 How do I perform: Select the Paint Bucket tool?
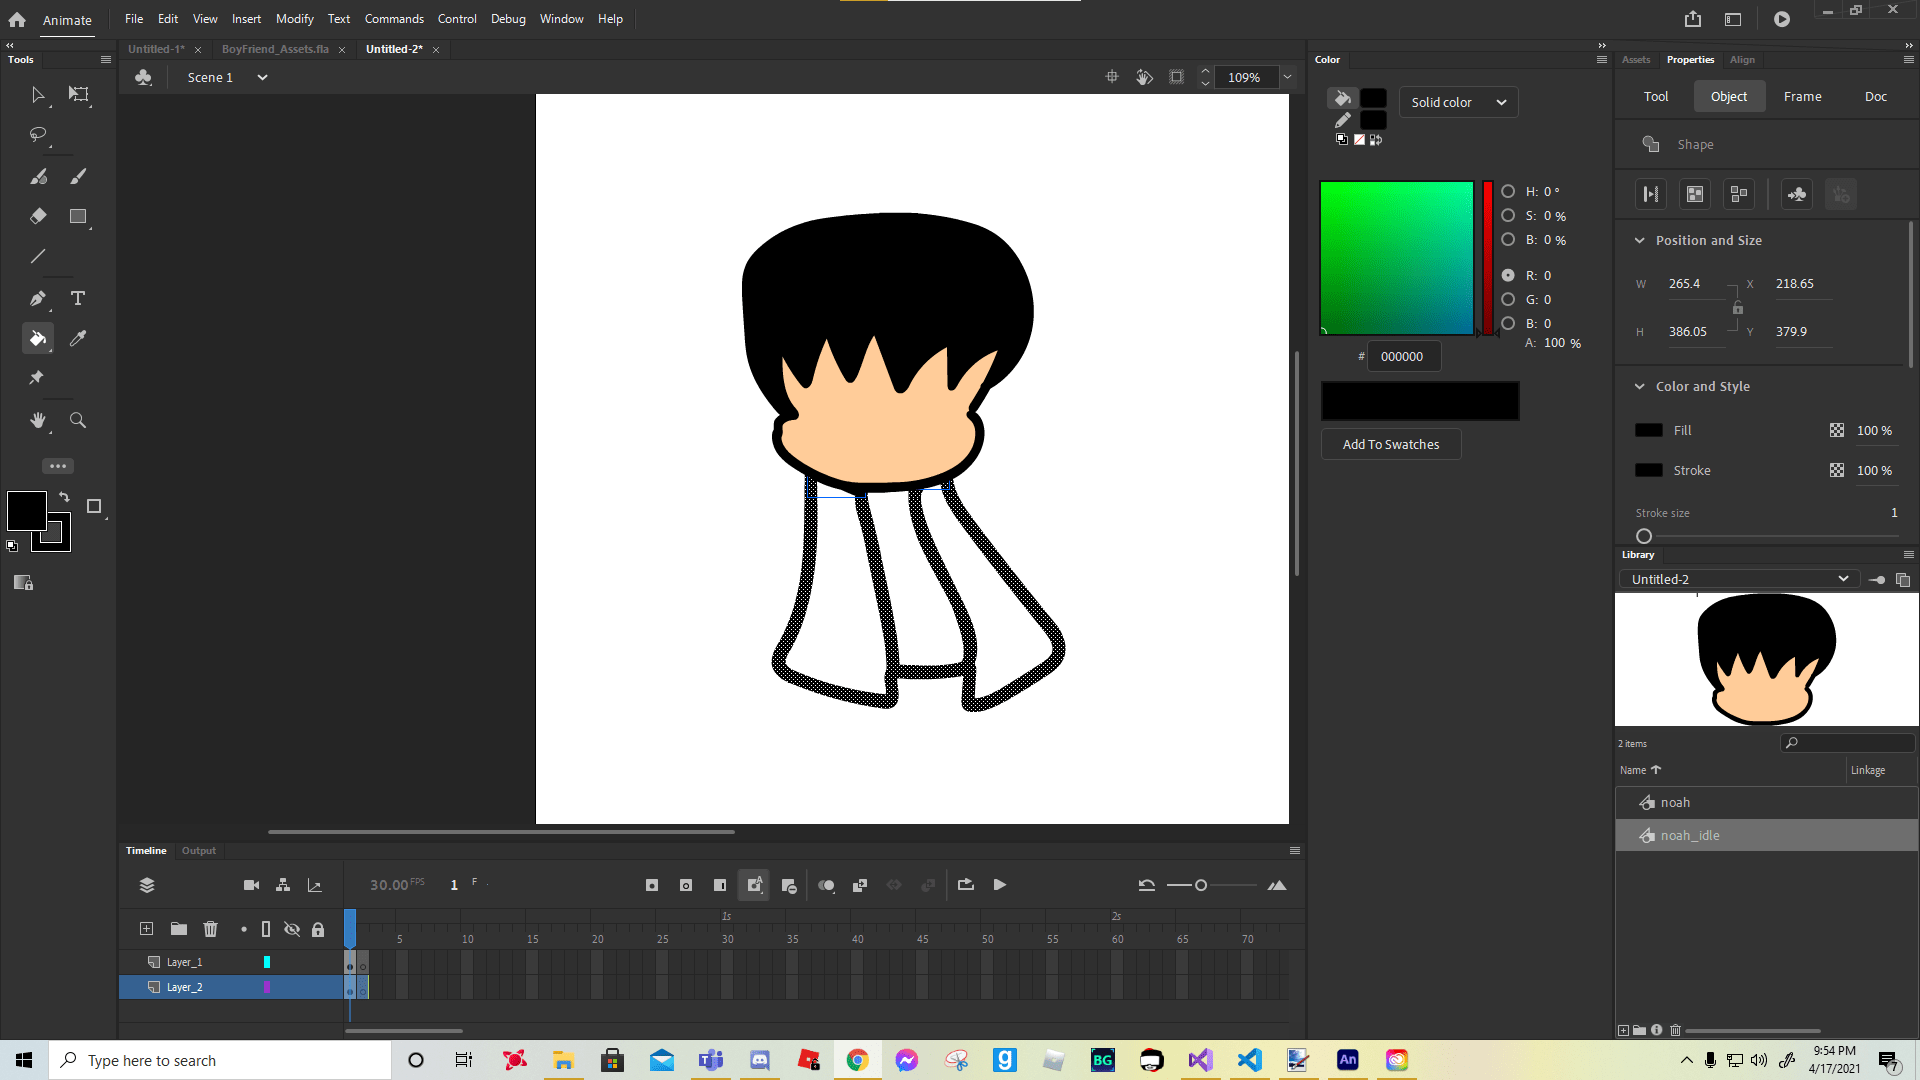37,338
